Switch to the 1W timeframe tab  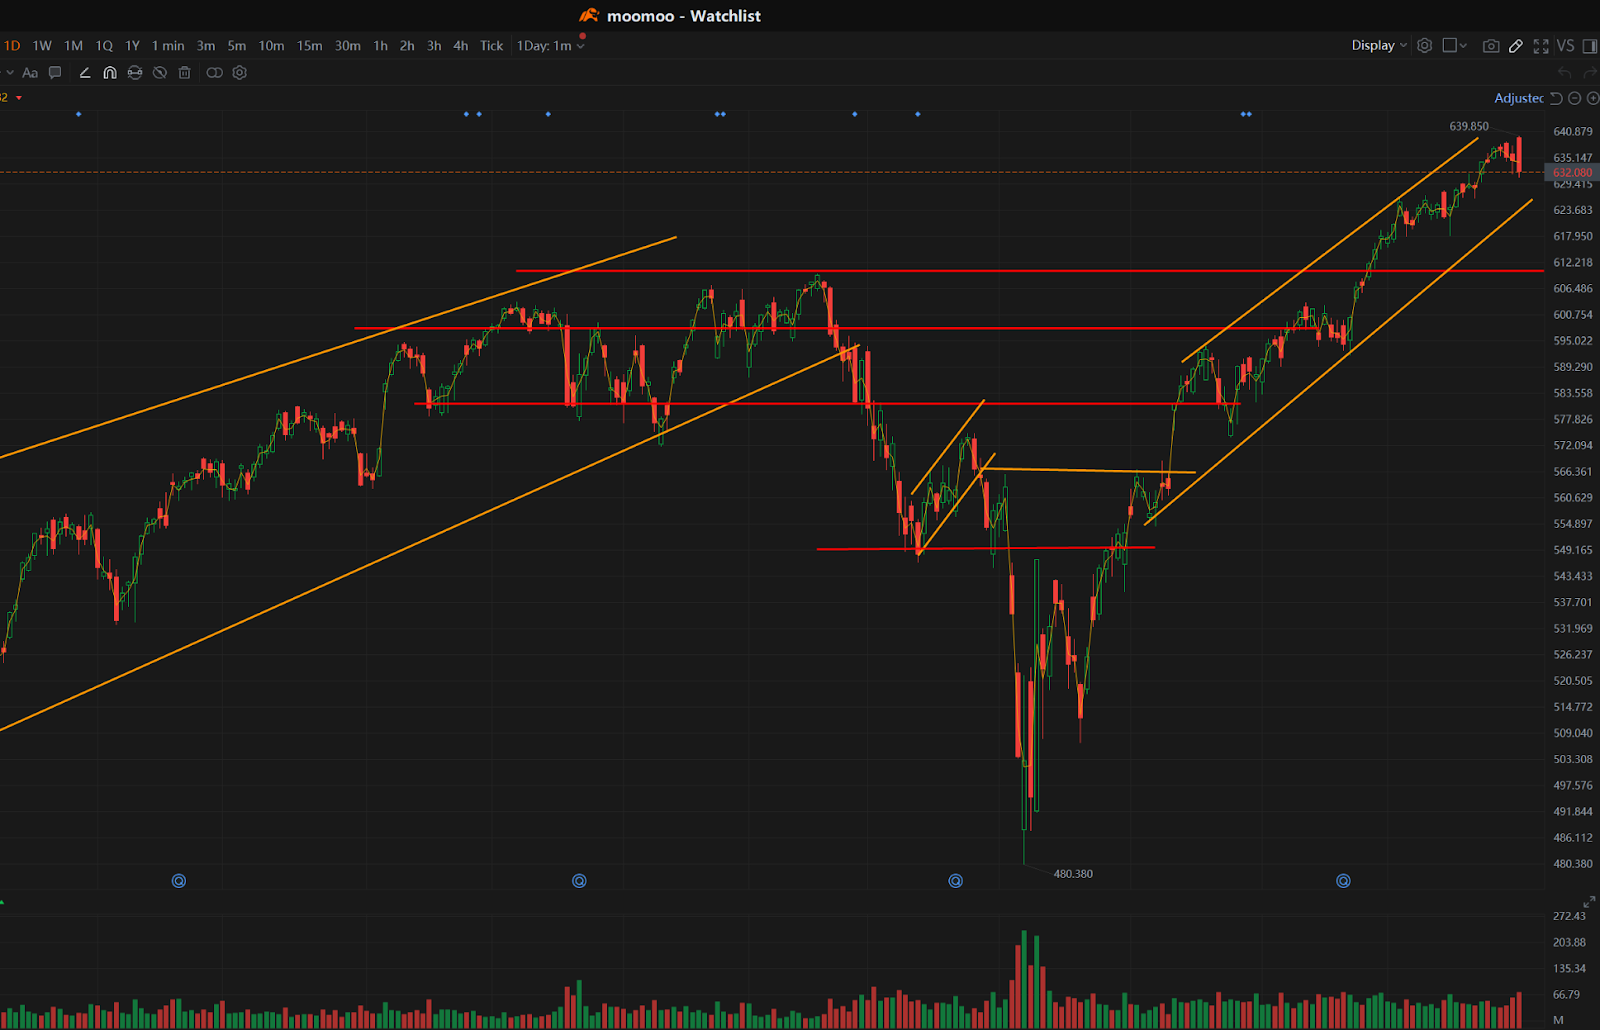point(41,45)
